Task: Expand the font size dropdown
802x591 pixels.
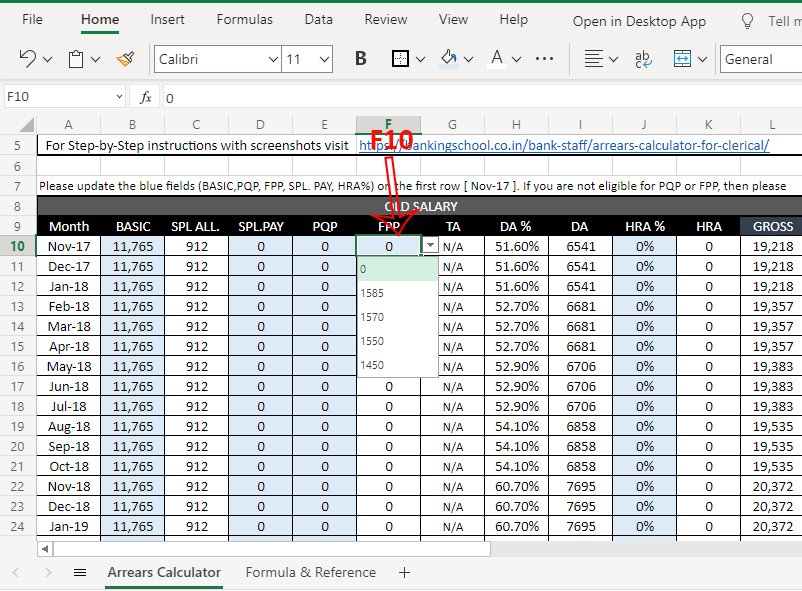Action: click(324, 59)
